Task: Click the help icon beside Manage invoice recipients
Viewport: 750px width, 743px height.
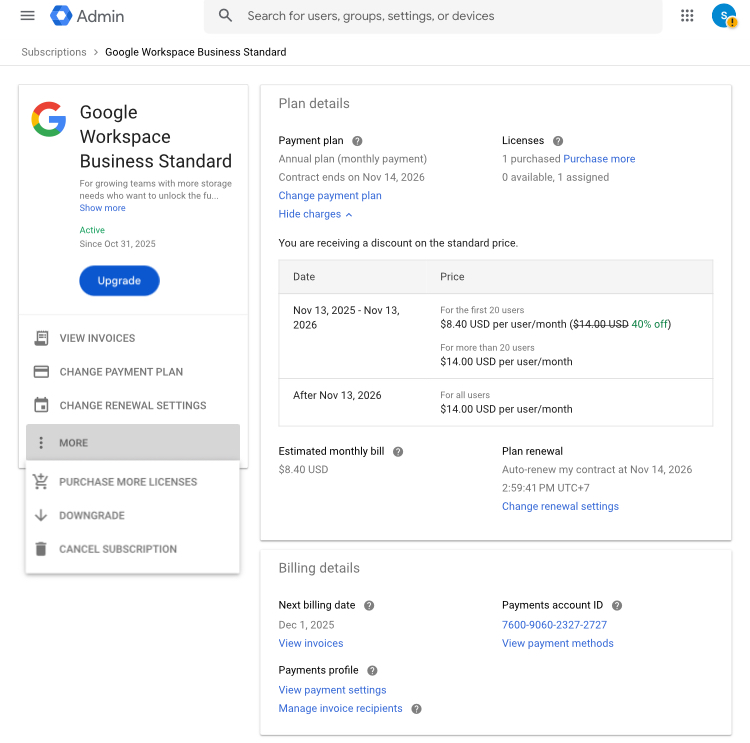Action: click(x=416, y=709)
